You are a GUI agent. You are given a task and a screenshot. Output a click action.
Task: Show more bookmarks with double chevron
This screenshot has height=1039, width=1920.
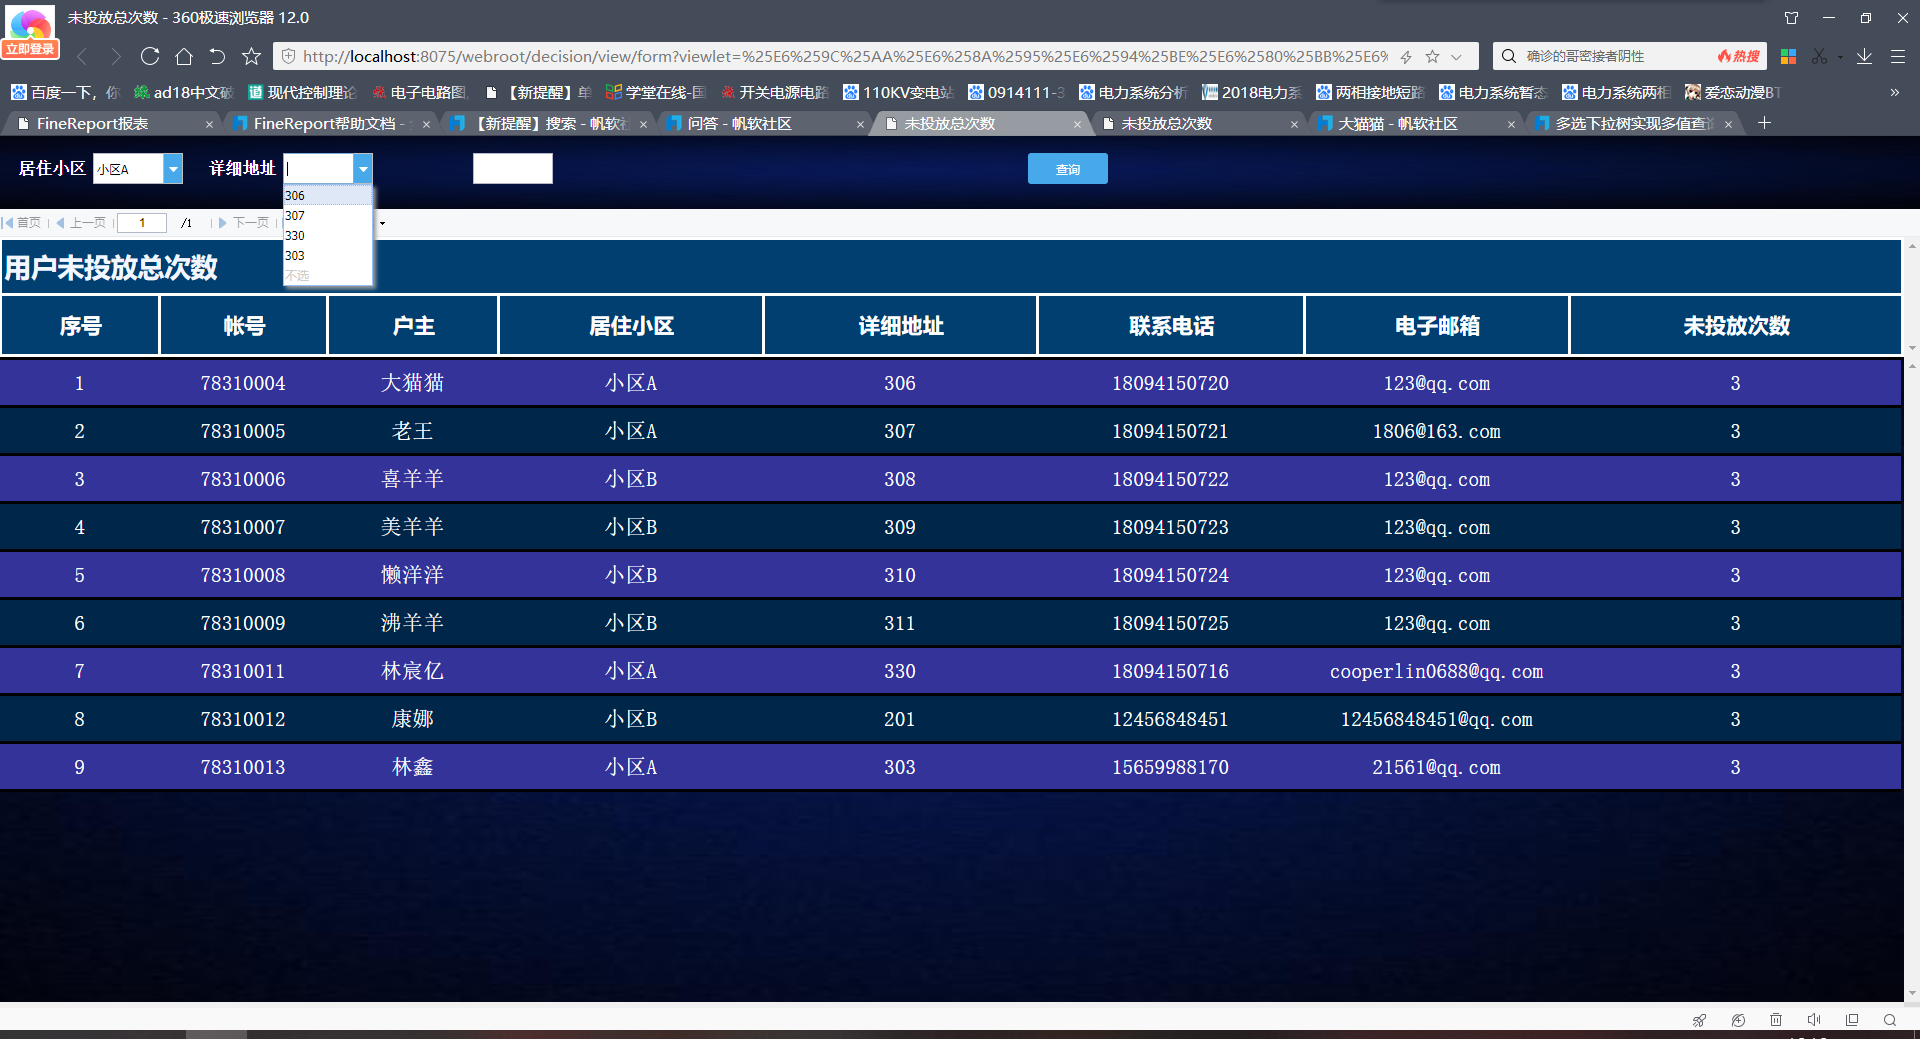point(1894,92)
